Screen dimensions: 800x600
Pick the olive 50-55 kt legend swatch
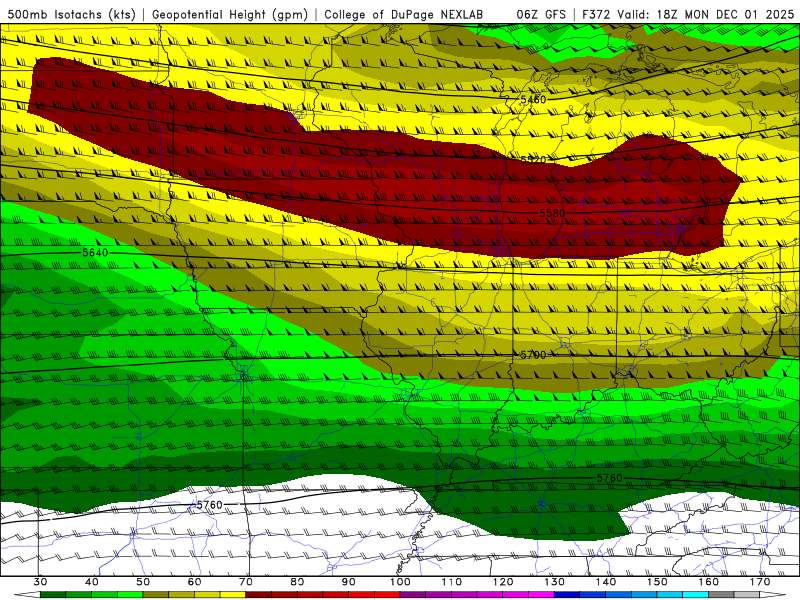[156, 595]
